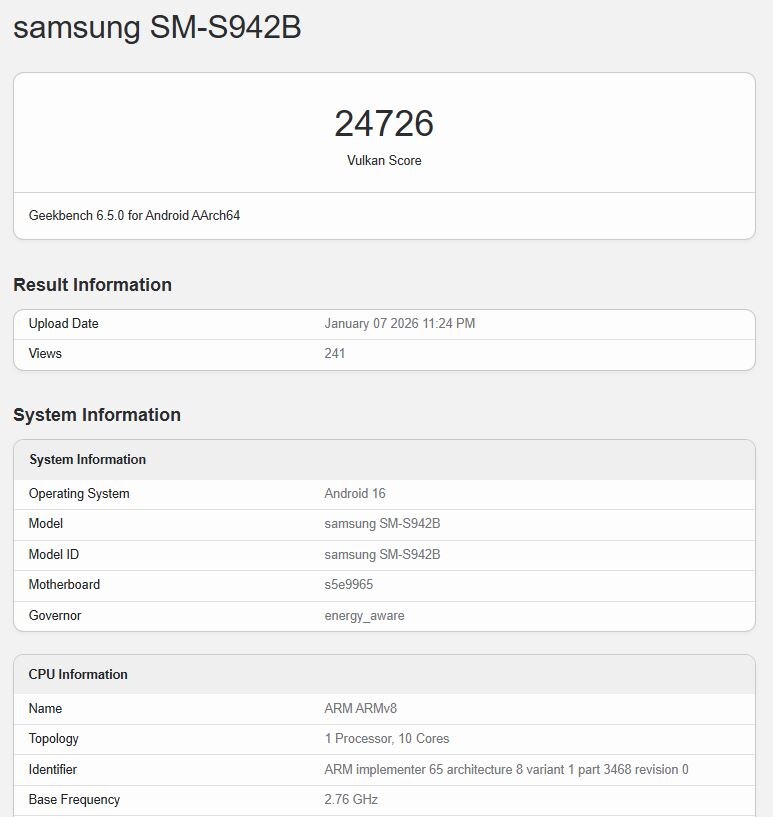Click the Vulkan Score label
Screen dimensions: 773x817
click(x=385, y=160)
